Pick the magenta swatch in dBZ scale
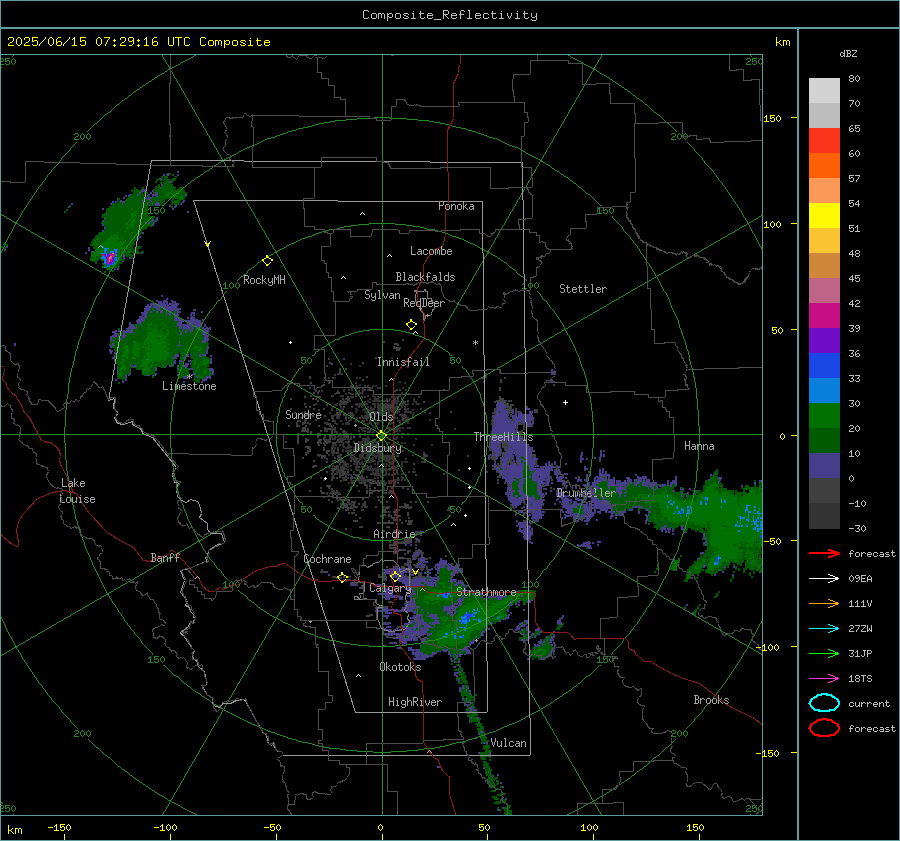 pyautogui.click(x=824, y=315)
